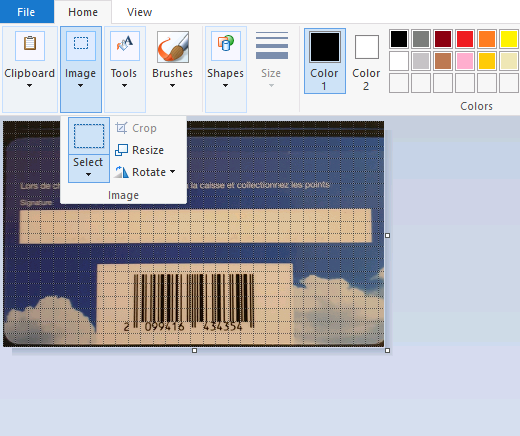
Task: Click the bottom-middle canvas resize handle
Action: point(195,350)
